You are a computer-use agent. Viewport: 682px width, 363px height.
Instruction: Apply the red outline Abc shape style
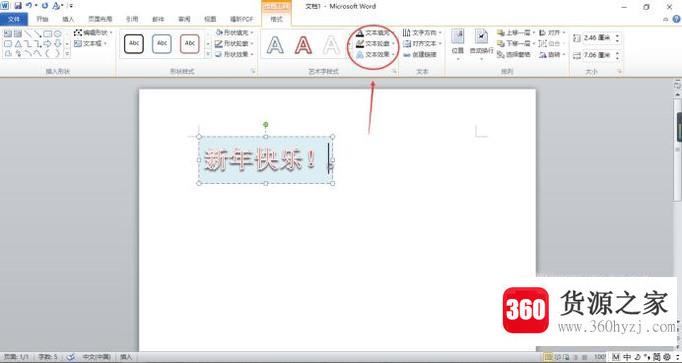click(x=190, y=43)
